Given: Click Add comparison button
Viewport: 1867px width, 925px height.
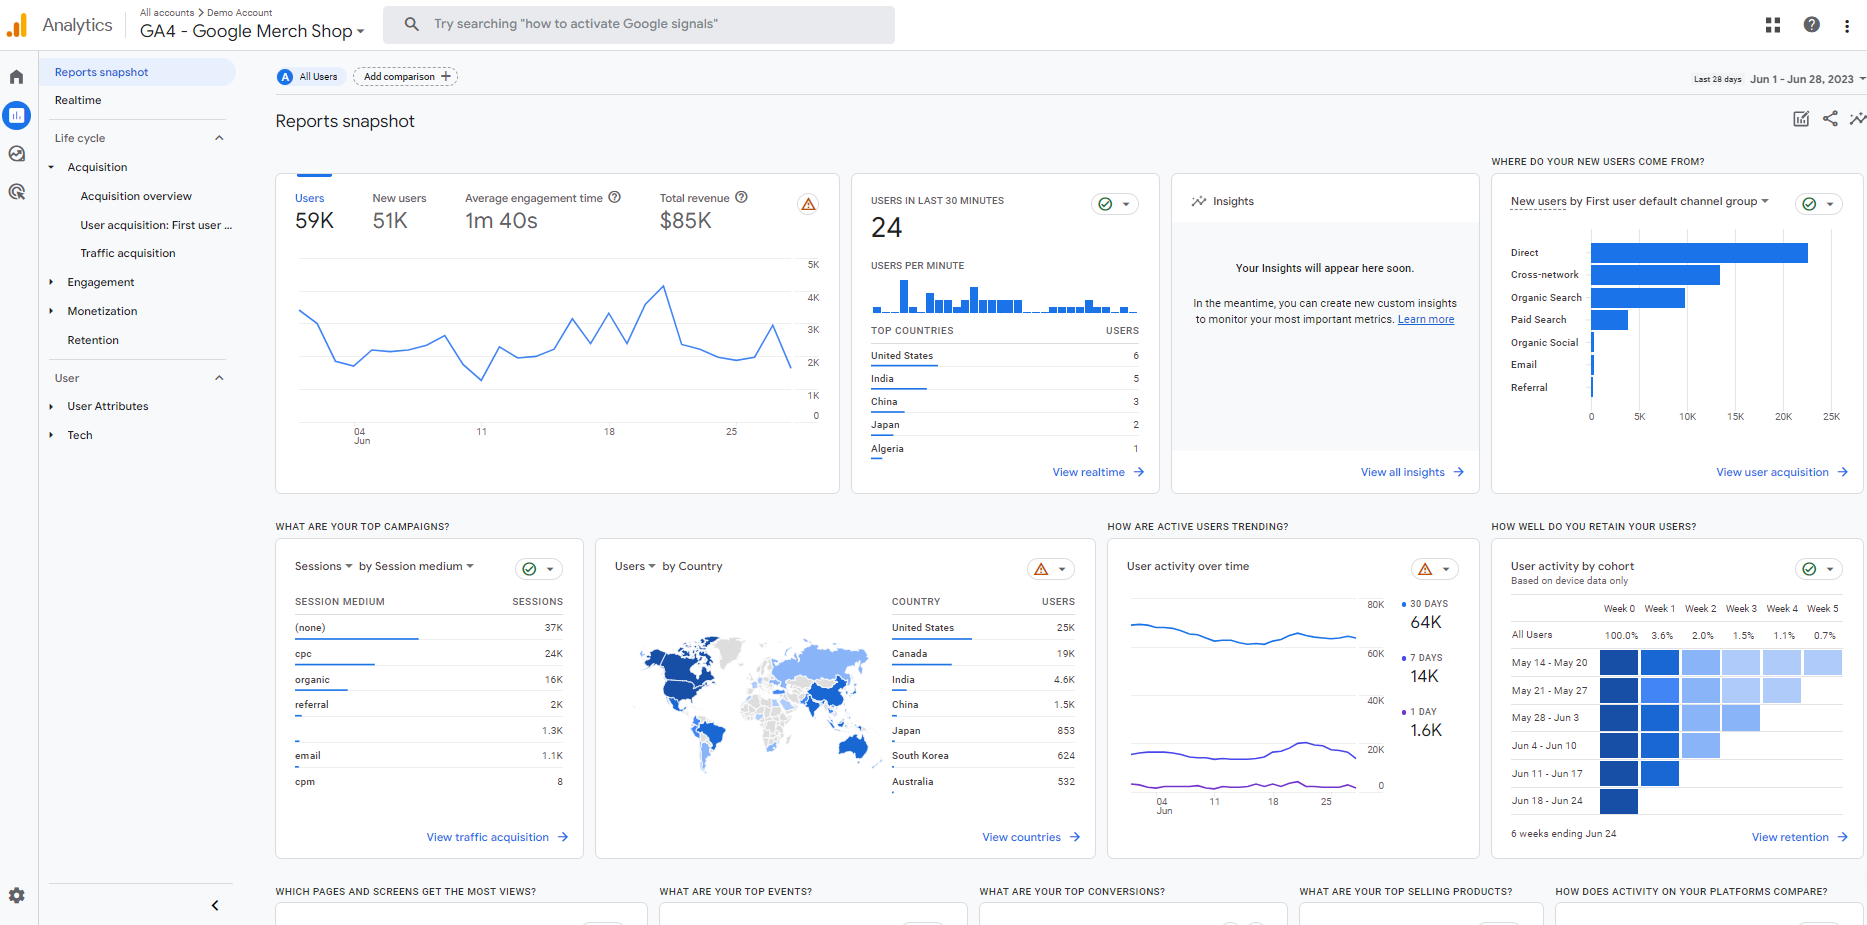Looking at the screenshot, I should point(405,77).
